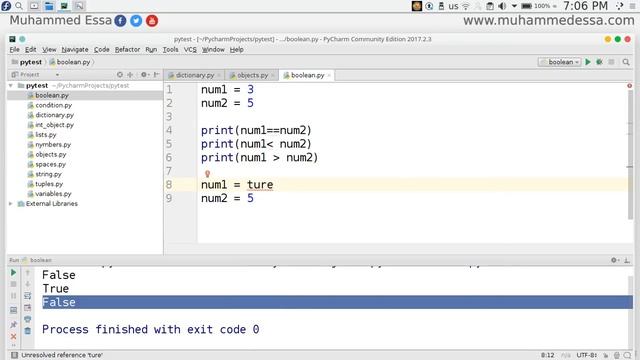Click the 7:06 PM clock
Viewport: 640px width, 360px height.
[x=585, y=6]
